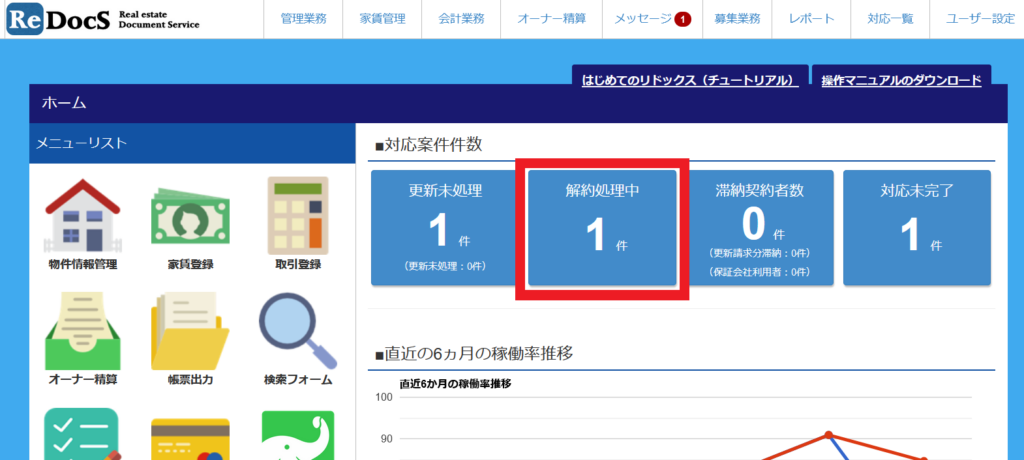This screenshot has height=460, width=1024.
Task: Open レポート menu
Action: 811,19
